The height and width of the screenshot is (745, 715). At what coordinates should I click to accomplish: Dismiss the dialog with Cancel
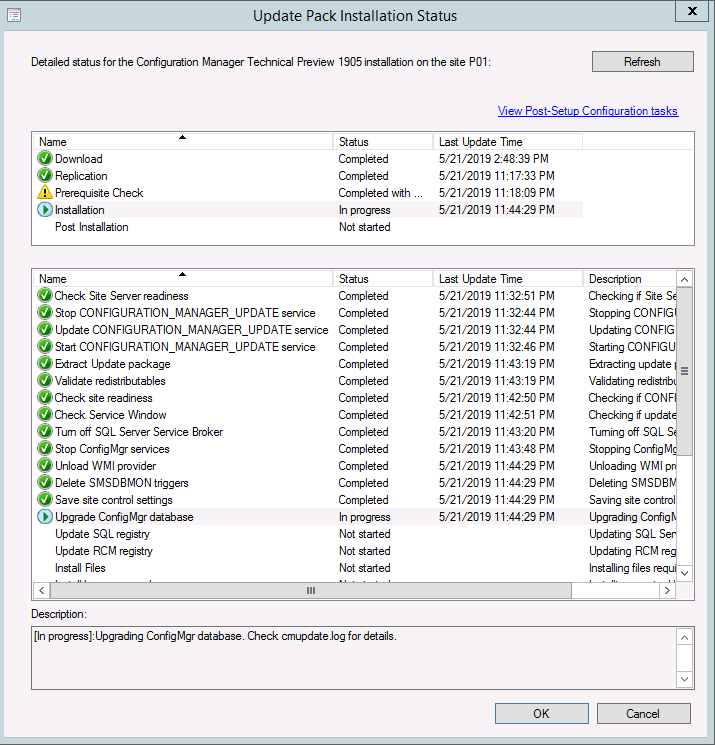click(643, 714)
